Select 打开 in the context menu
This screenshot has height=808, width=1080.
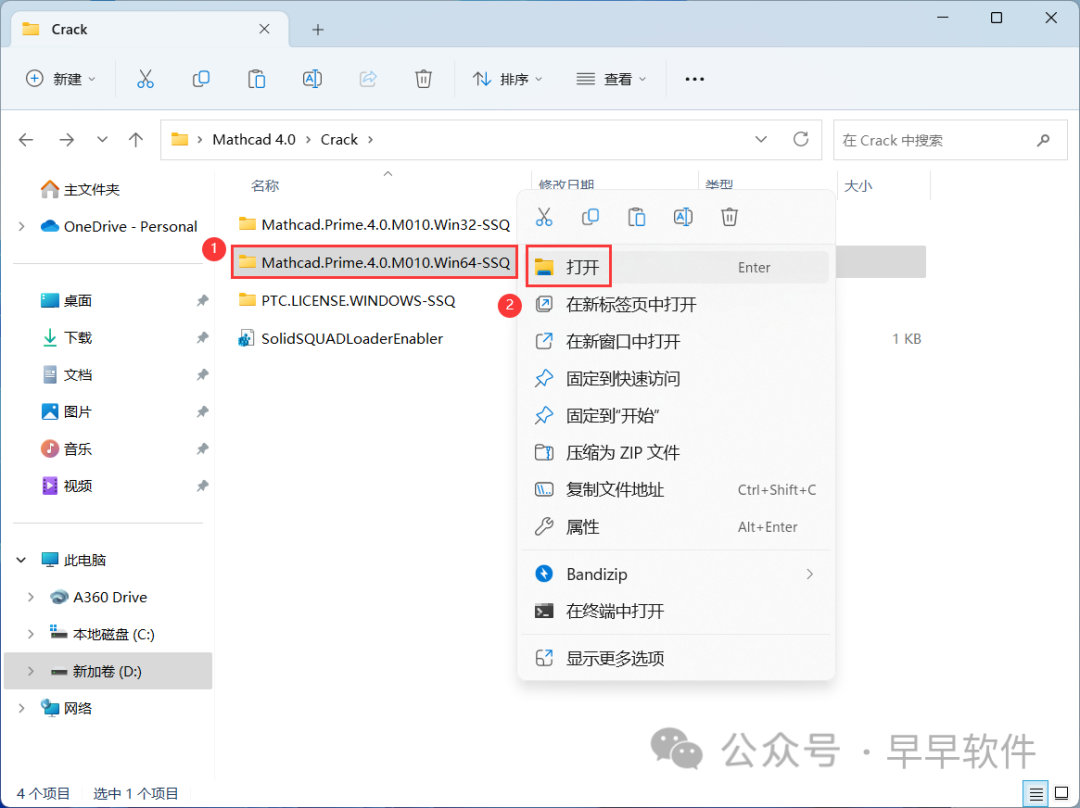pyautogui.click(x=676, y=267)
